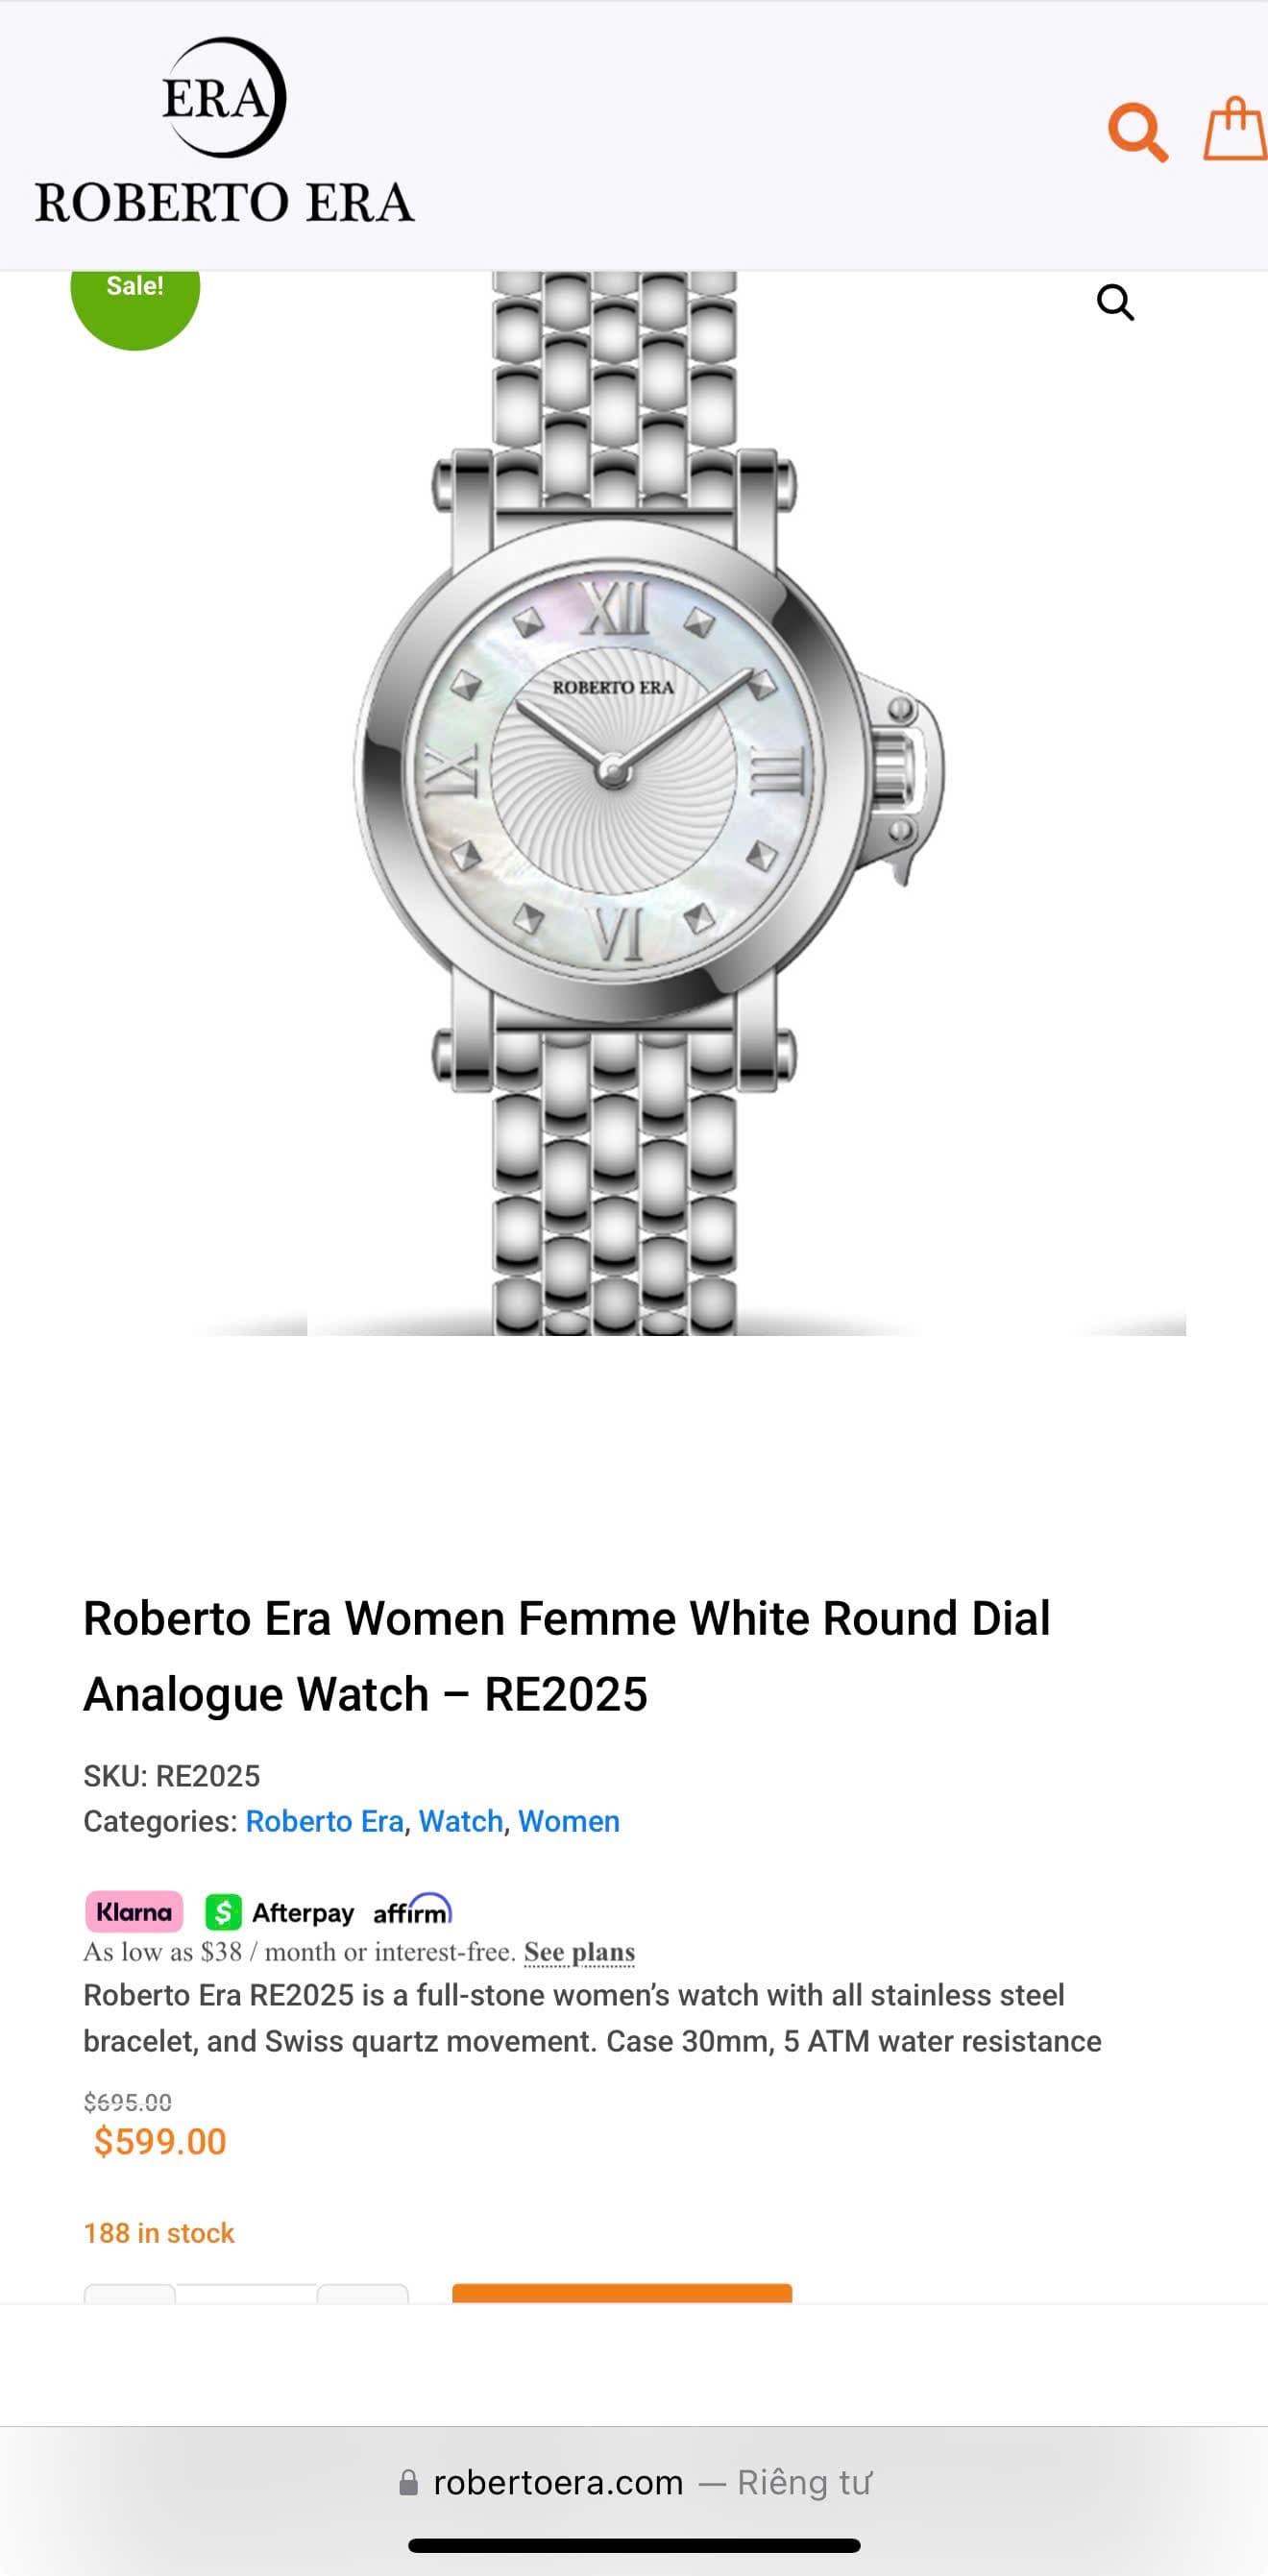
Task: Tap the $599.00 sale price
Action: click(160, 2141)
